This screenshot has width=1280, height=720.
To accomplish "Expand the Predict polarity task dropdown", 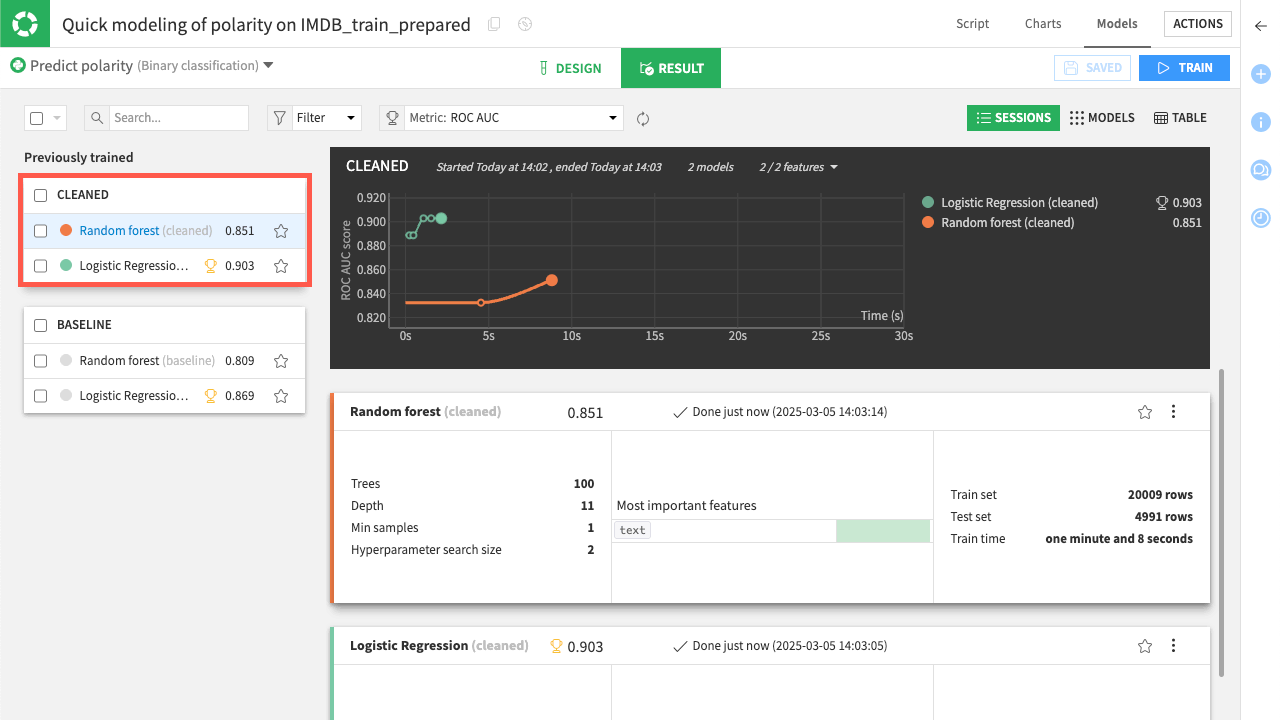I will point(268,65).
